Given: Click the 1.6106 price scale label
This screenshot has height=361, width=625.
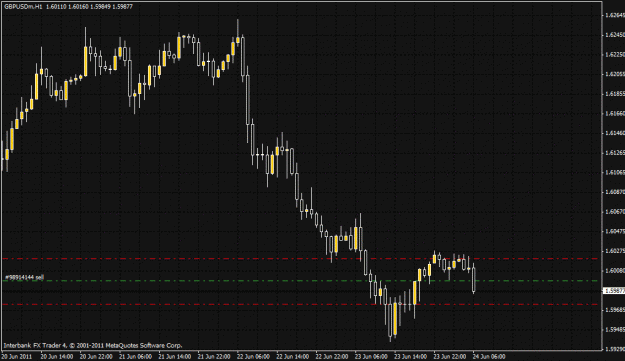Looking at the screenshot, I should click(615, 173).
